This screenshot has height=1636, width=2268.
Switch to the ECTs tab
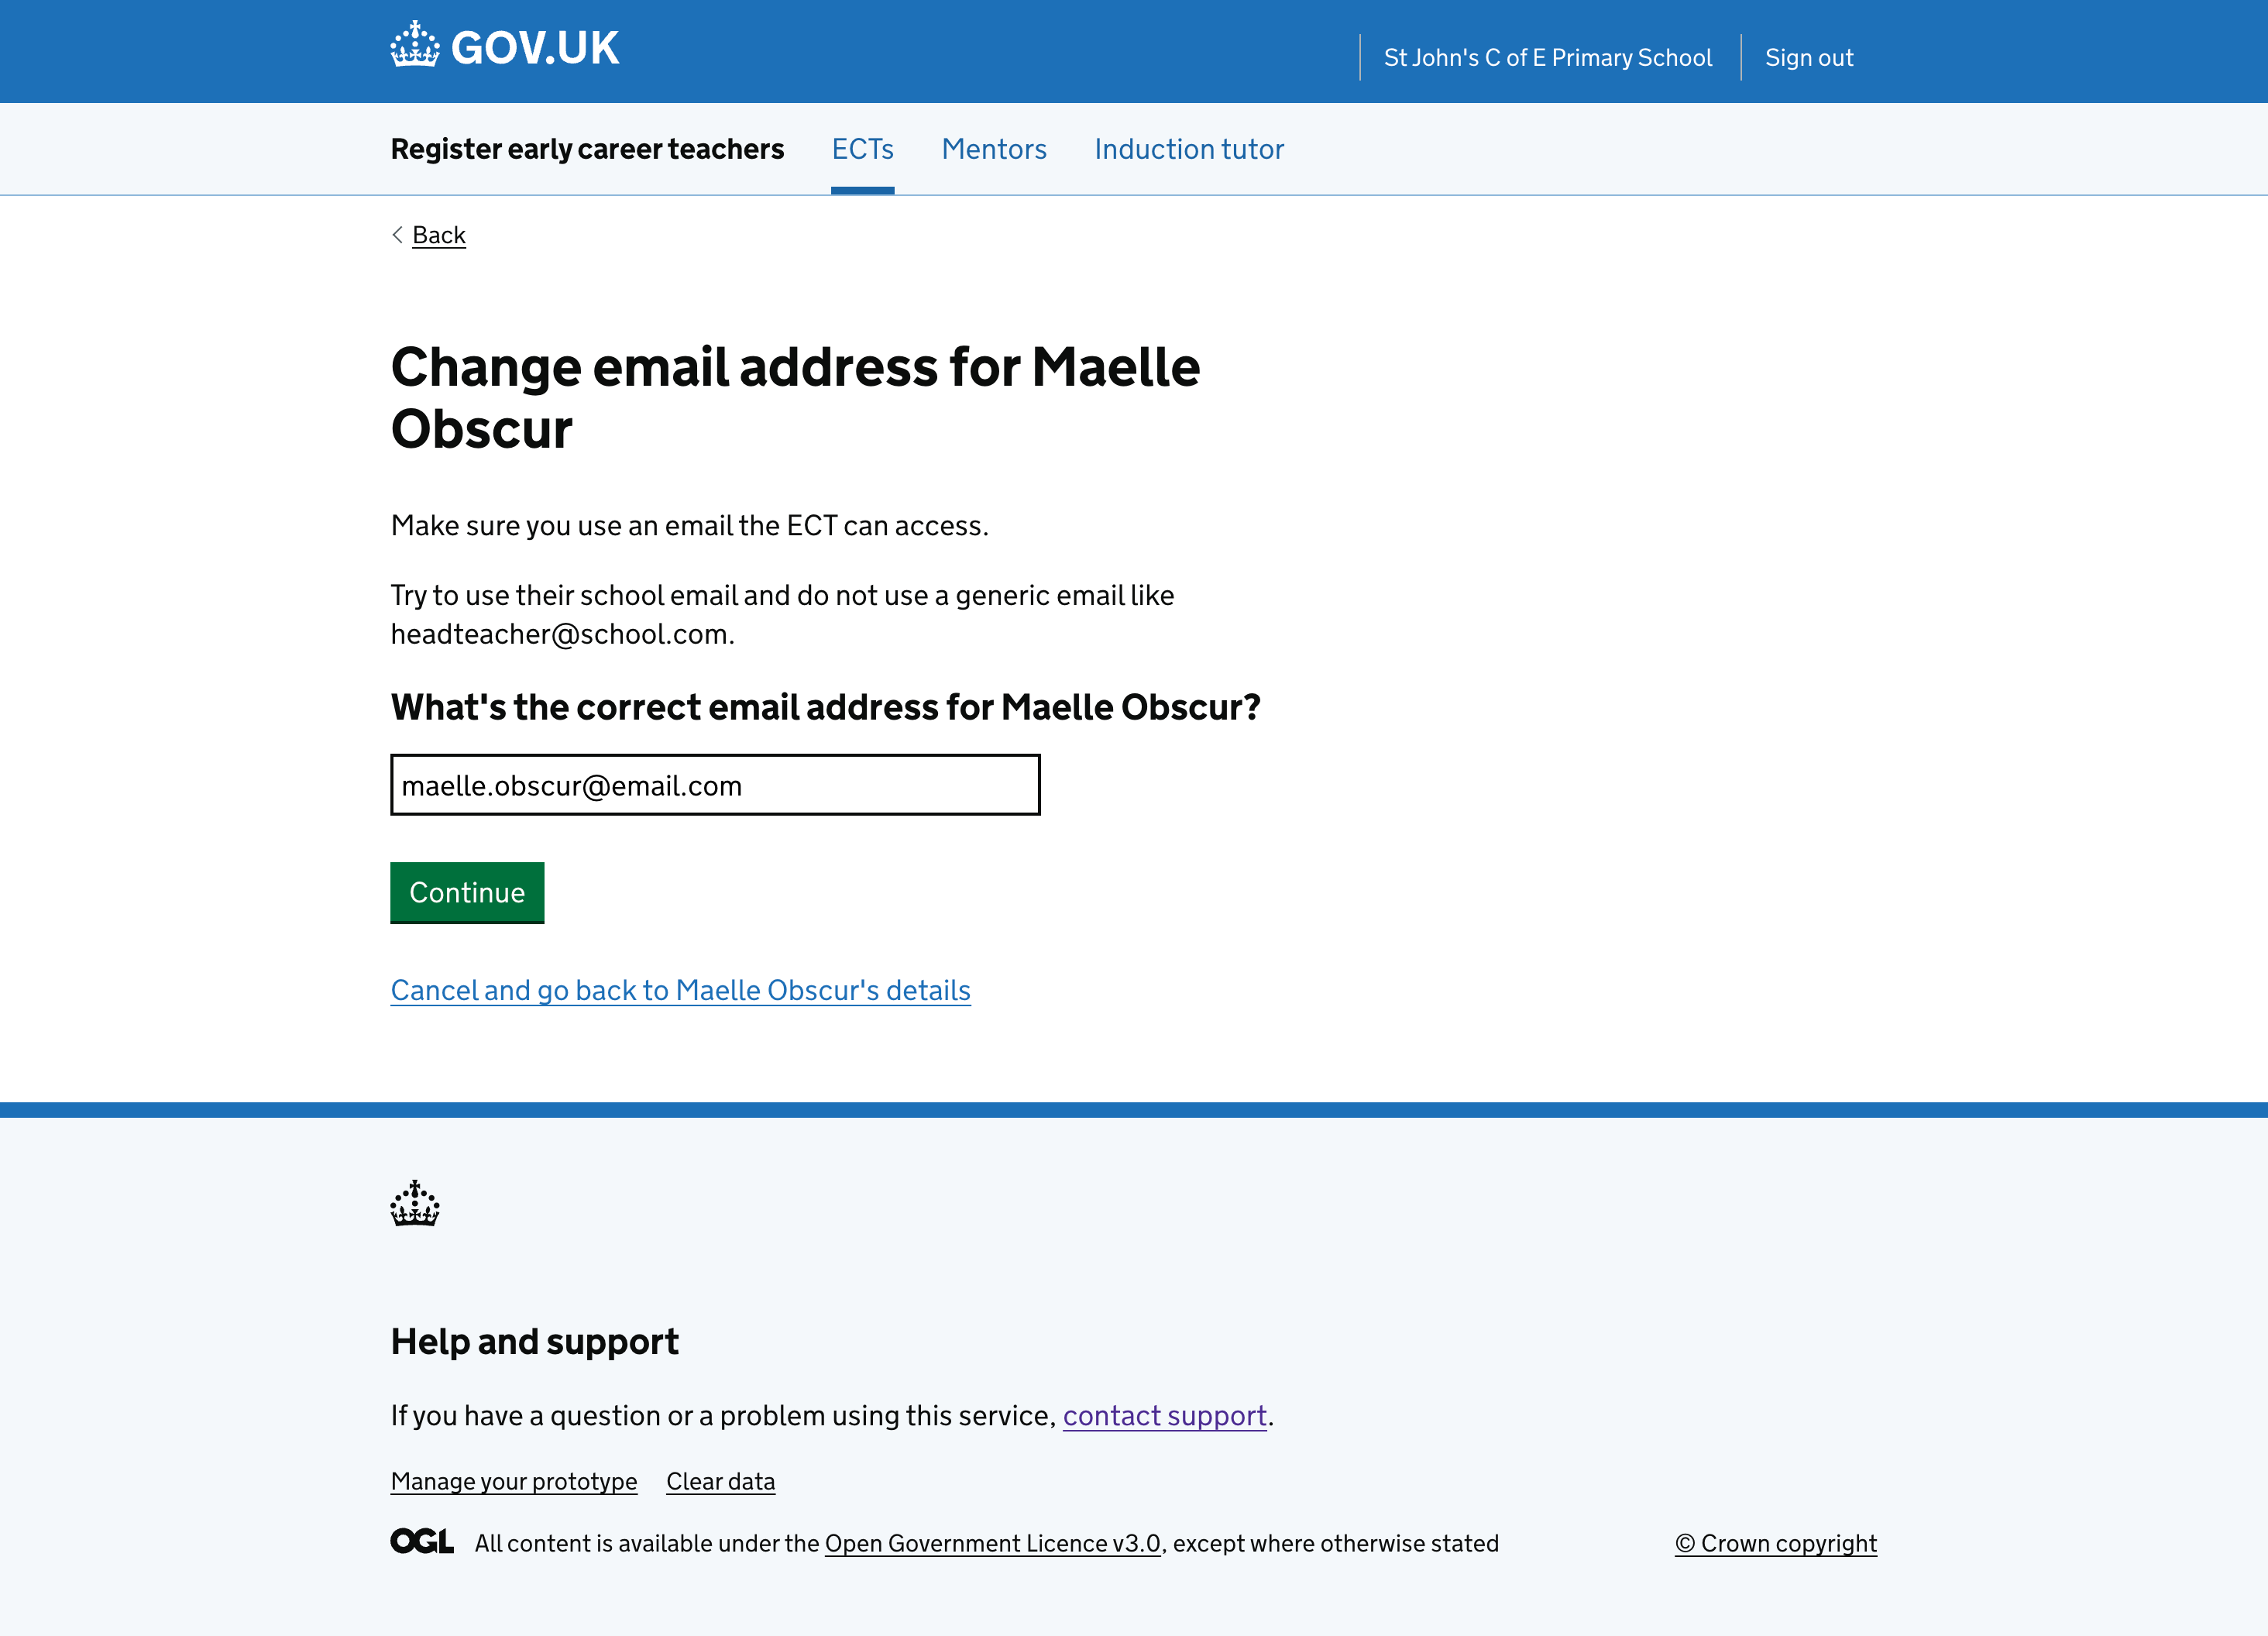(862, 149)
